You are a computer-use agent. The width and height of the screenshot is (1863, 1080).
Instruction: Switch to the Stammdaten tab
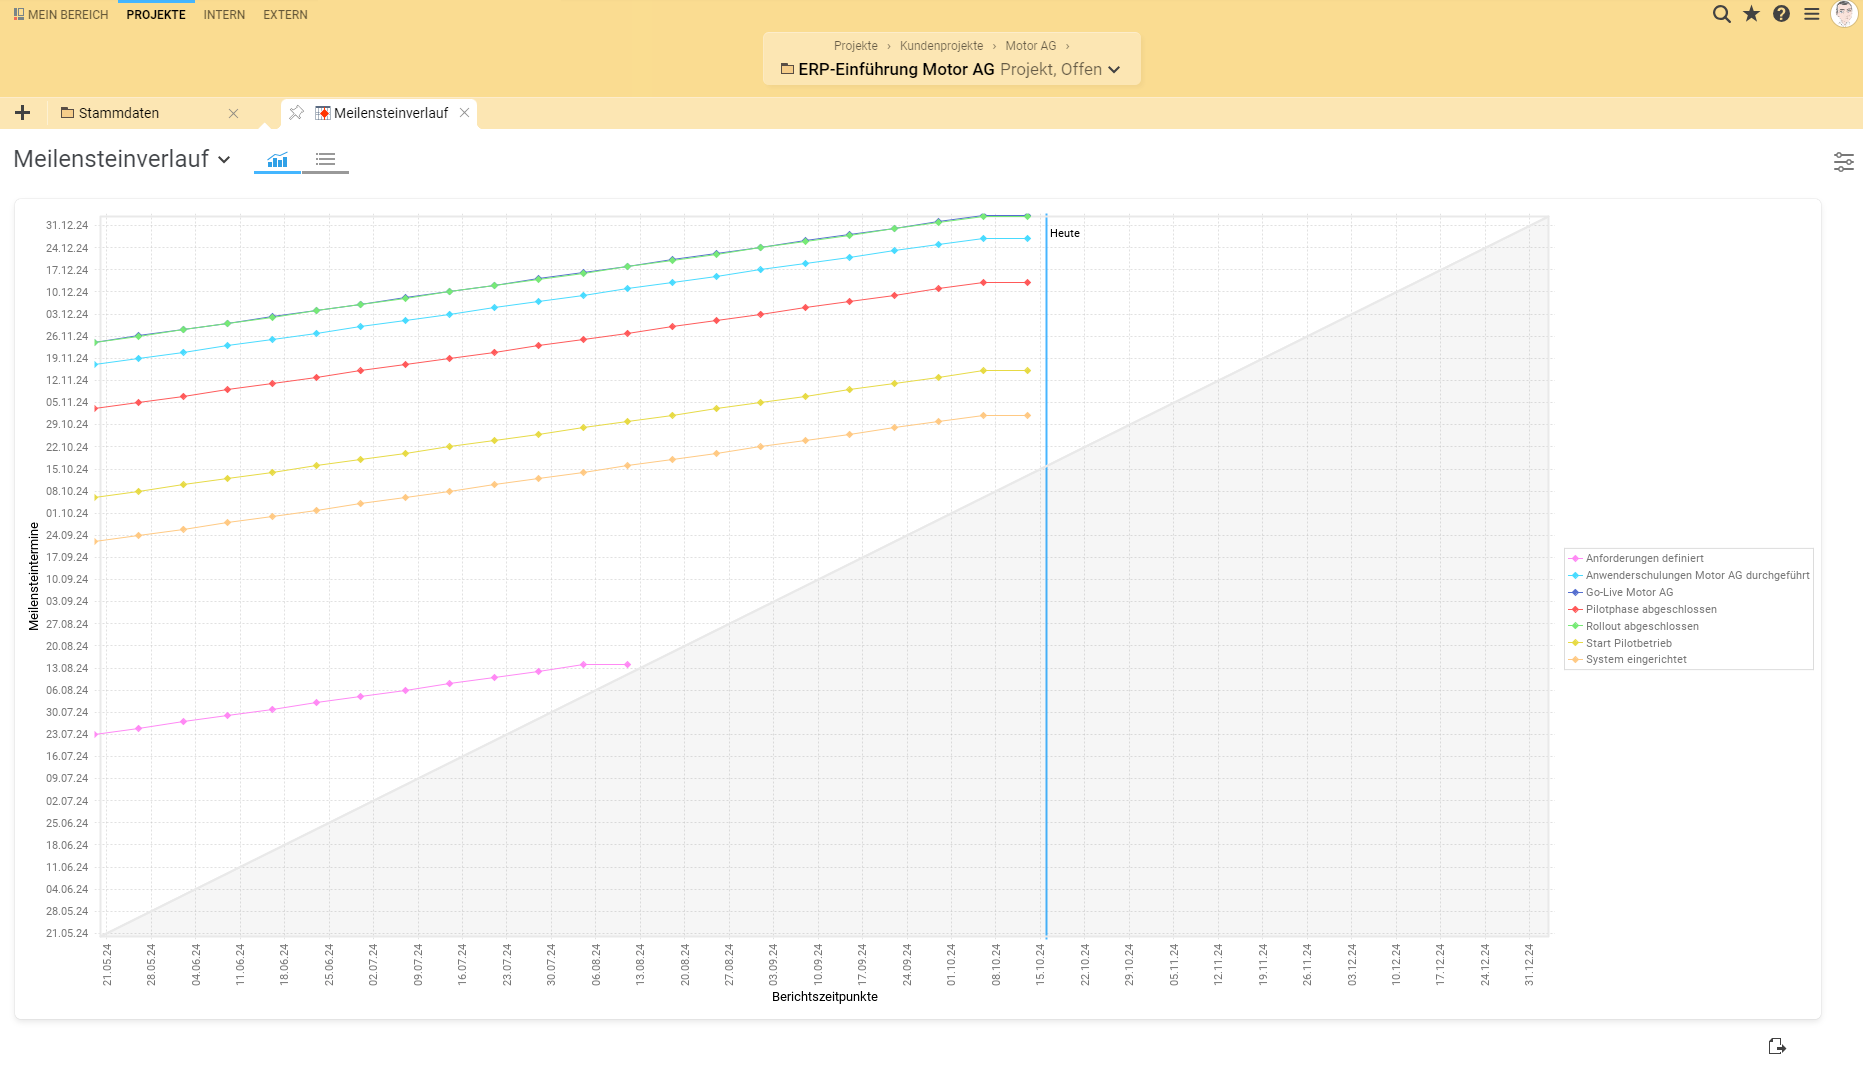click(119, 113)
